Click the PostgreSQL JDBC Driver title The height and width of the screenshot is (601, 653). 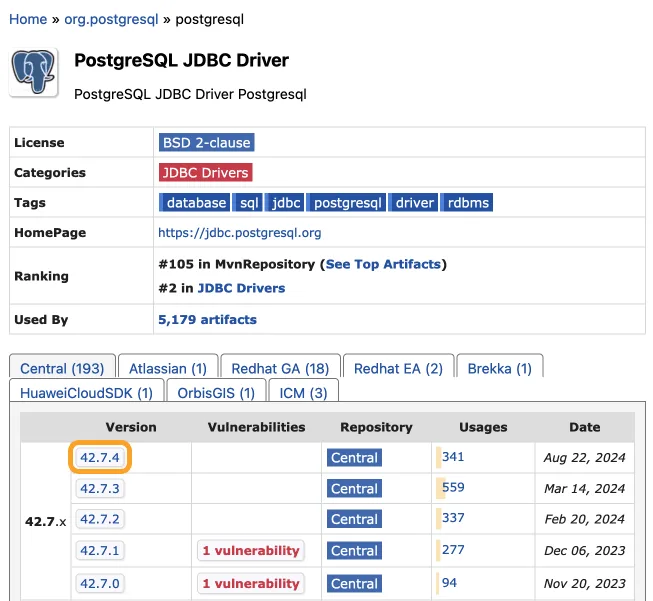(x=181, y=60)
